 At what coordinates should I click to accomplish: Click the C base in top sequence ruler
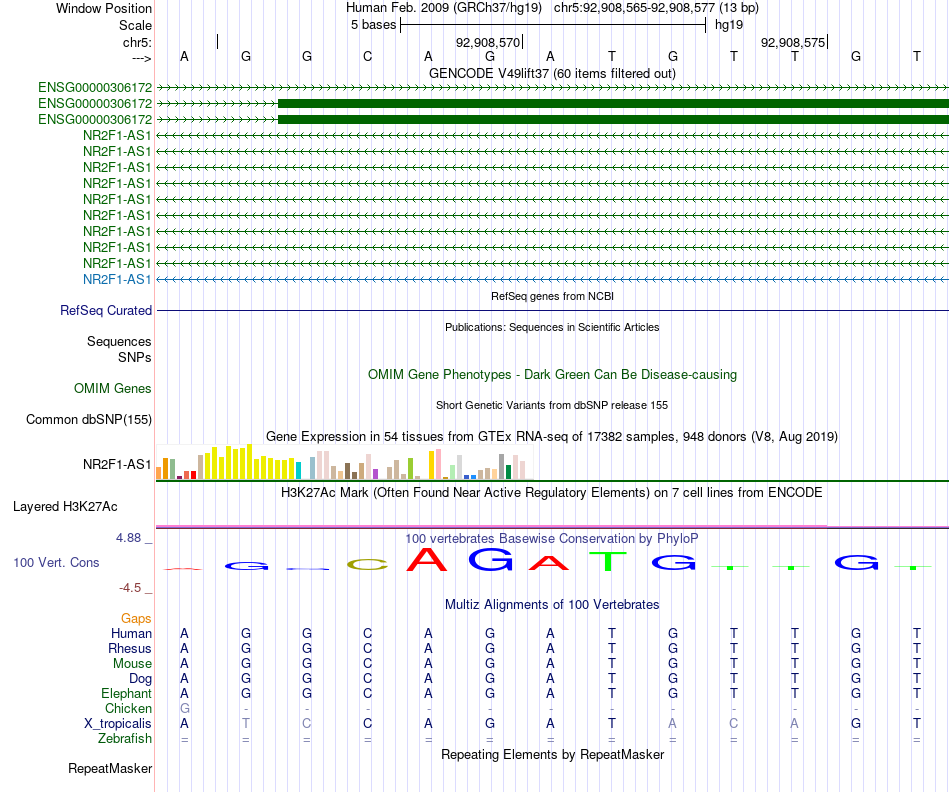point(367,56)
